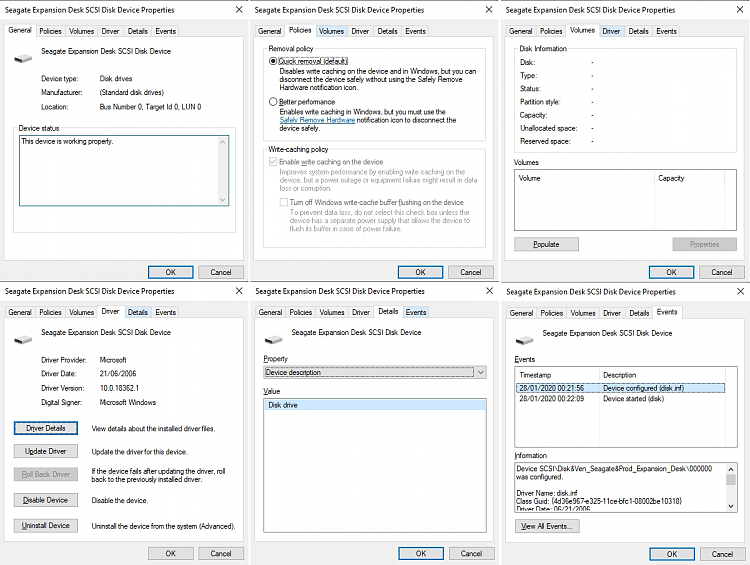This screenshot has width=750, height=565.
Task: Switch to Policies tab in the Driver-tab window
Action: (50, 312)
